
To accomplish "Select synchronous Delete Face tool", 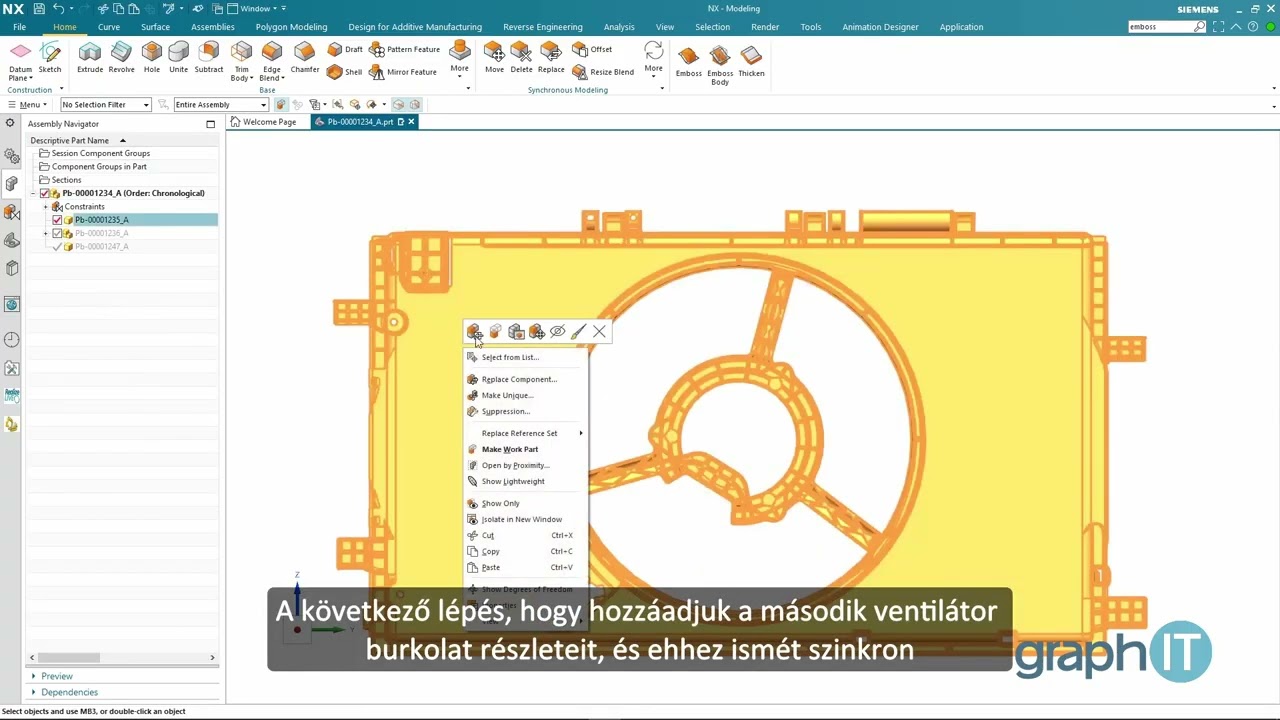I will pos(521,58).
